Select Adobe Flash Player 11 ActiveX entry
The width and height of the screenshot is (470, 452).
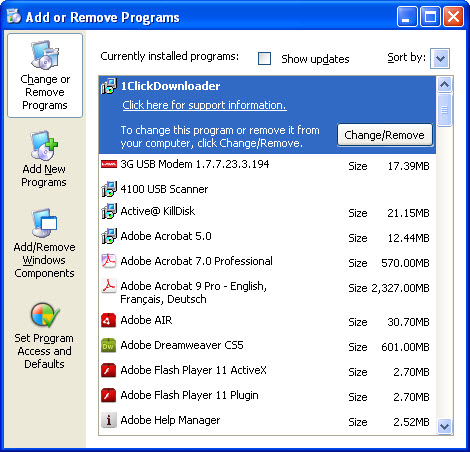pos(267,371)
